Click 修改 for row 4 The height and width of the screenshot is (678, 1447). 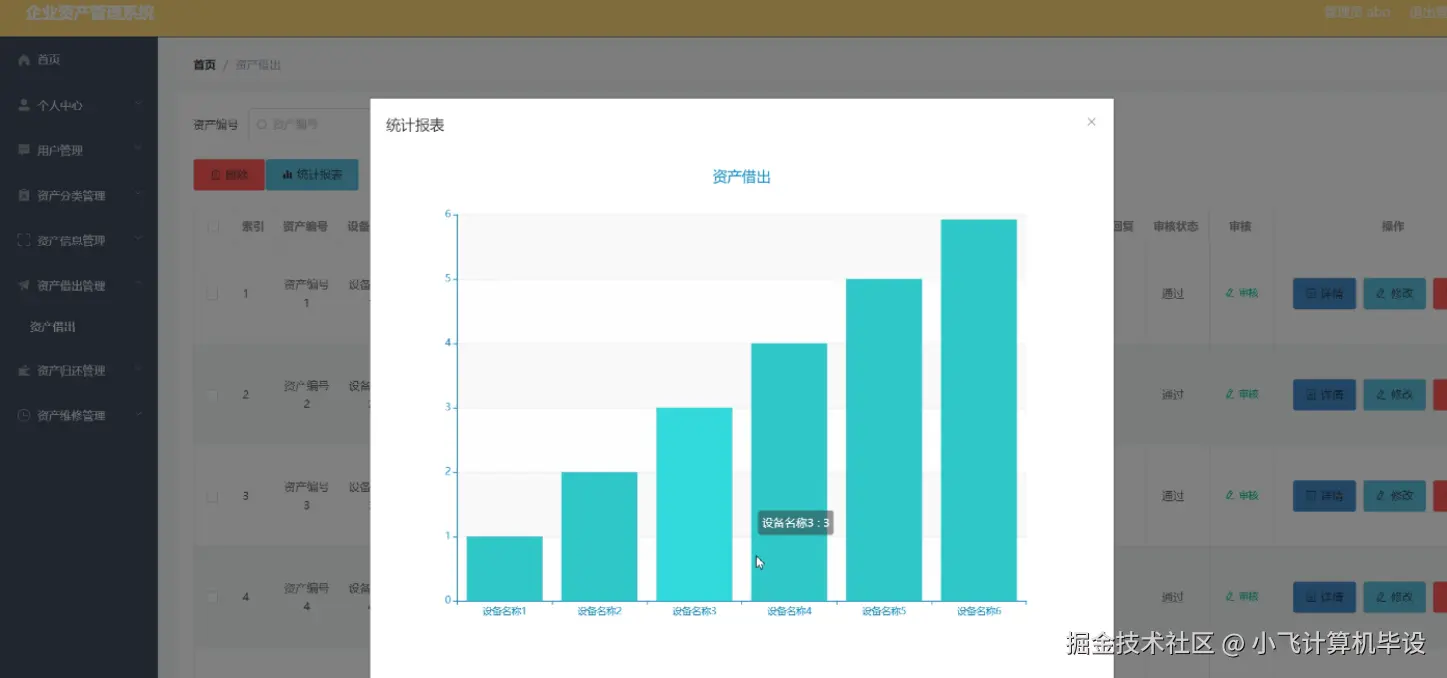pos(1394,596)
